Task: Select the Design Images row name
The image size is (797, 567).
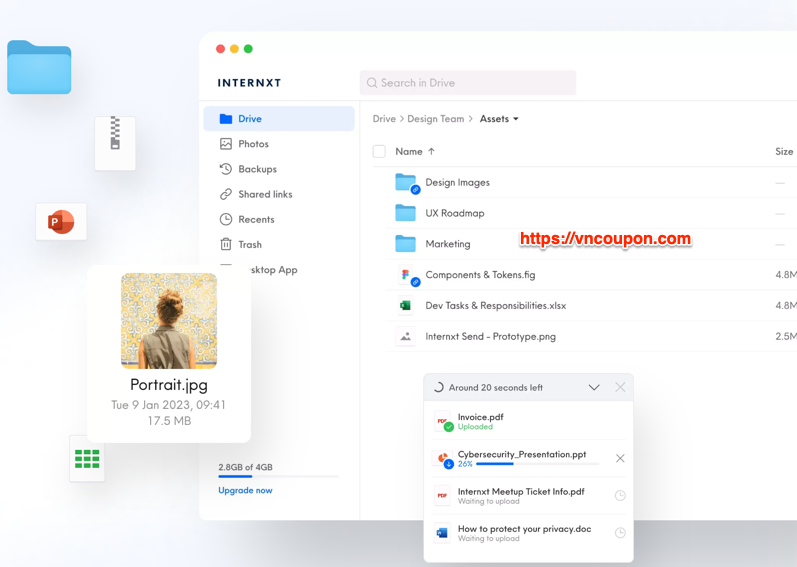Action: pyautogui.click(x=457, y=182)
